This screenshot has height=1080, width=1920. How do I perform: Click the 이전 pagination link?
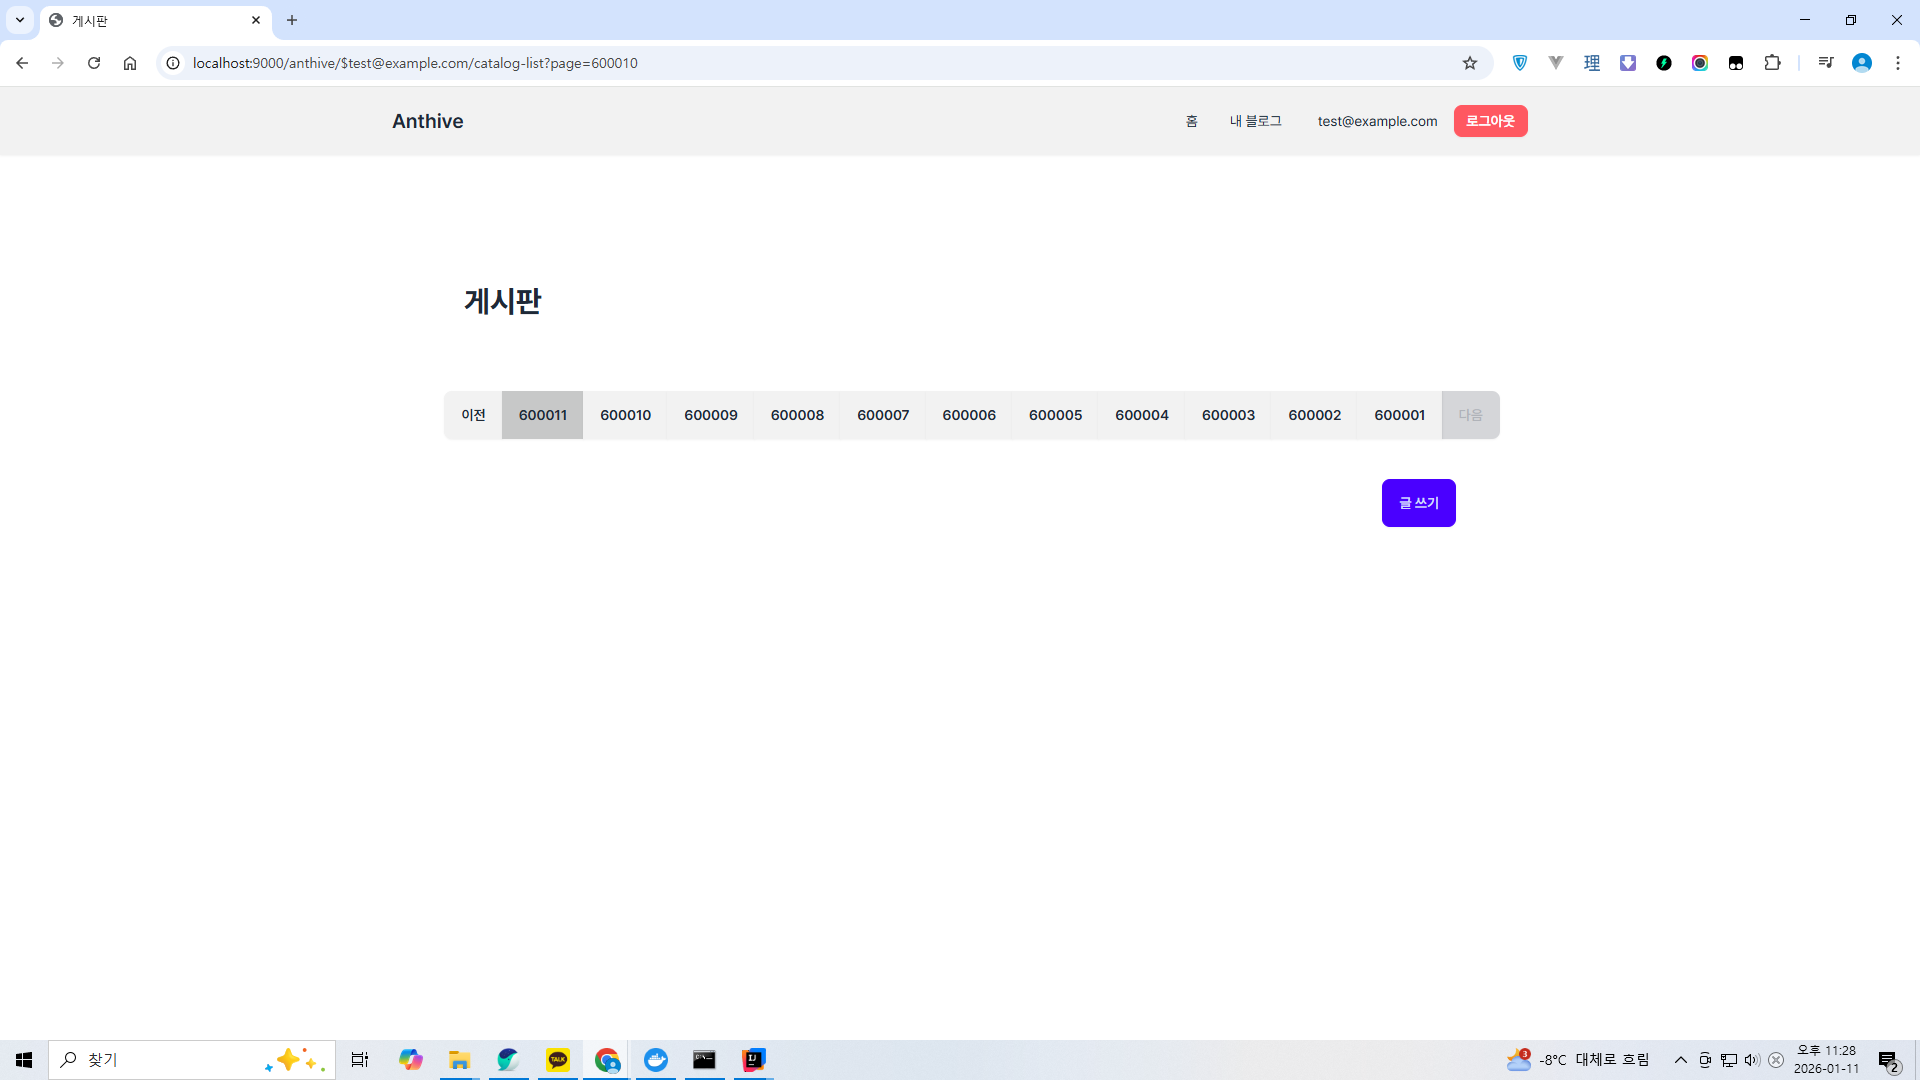[473, 415]
